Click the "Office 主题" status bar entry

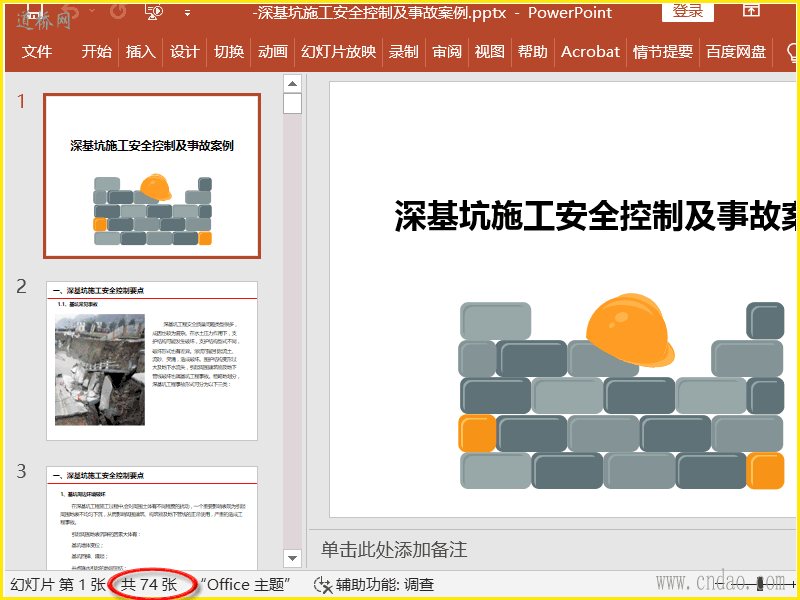(x=245, y=585)
